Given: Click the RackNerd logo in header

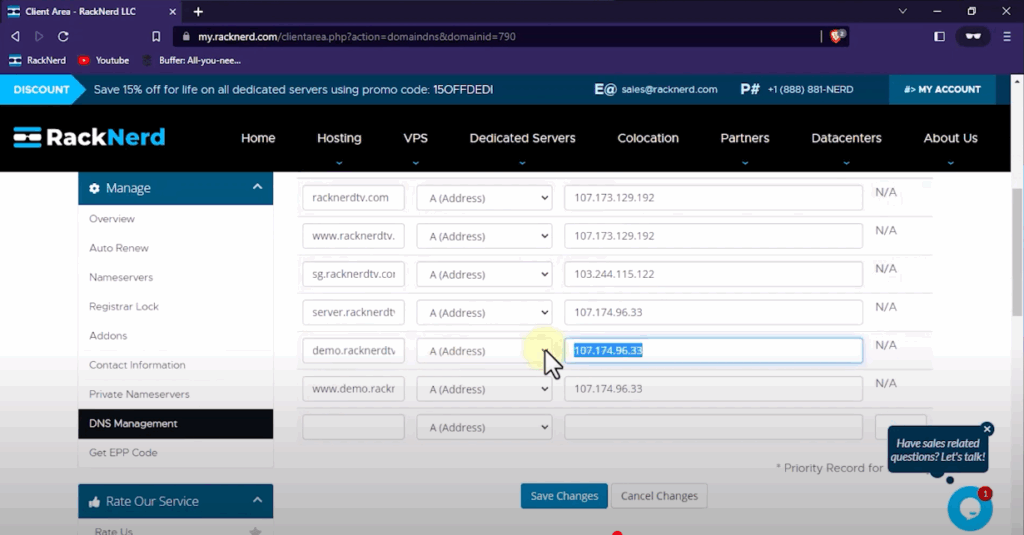Looking at the screenshot, I should pyautogui.click(x=89, y=138).
